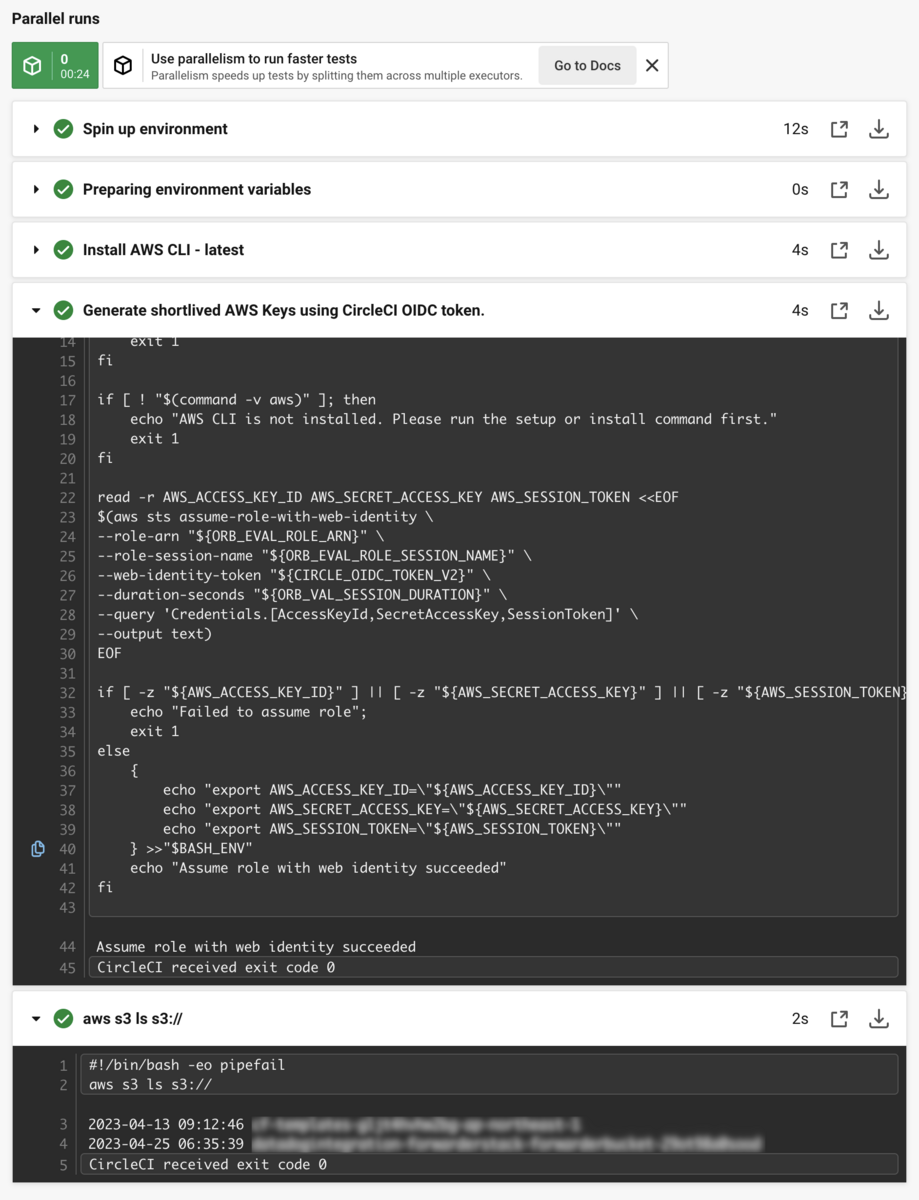The height and width of the screenshot is (1200, 919).
Task: Click the cube icon in the parallelism banner
Action: click(121, 66)
